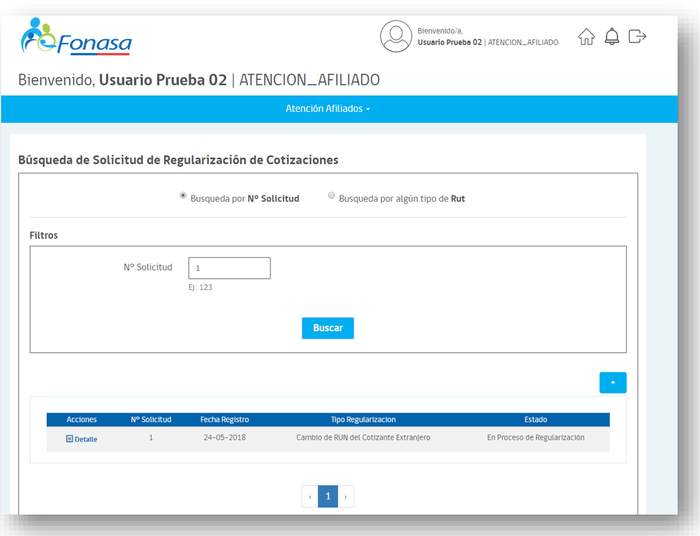Viewport: 700px width, 536px height.
Task: Click the Fecha Registro column header
Action: click(224, 420)
